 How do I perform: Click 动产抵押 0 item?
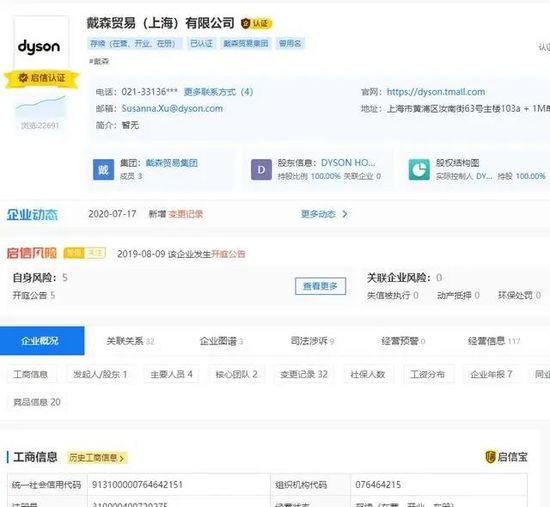click(x=458, y=295)
